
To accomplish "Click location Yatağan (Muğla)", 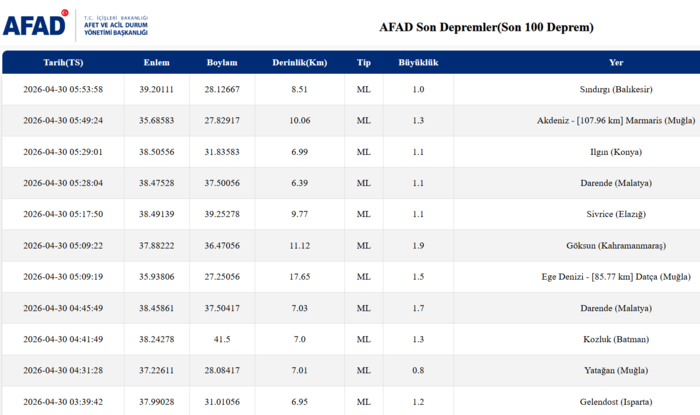I will (x=616, y=370).
